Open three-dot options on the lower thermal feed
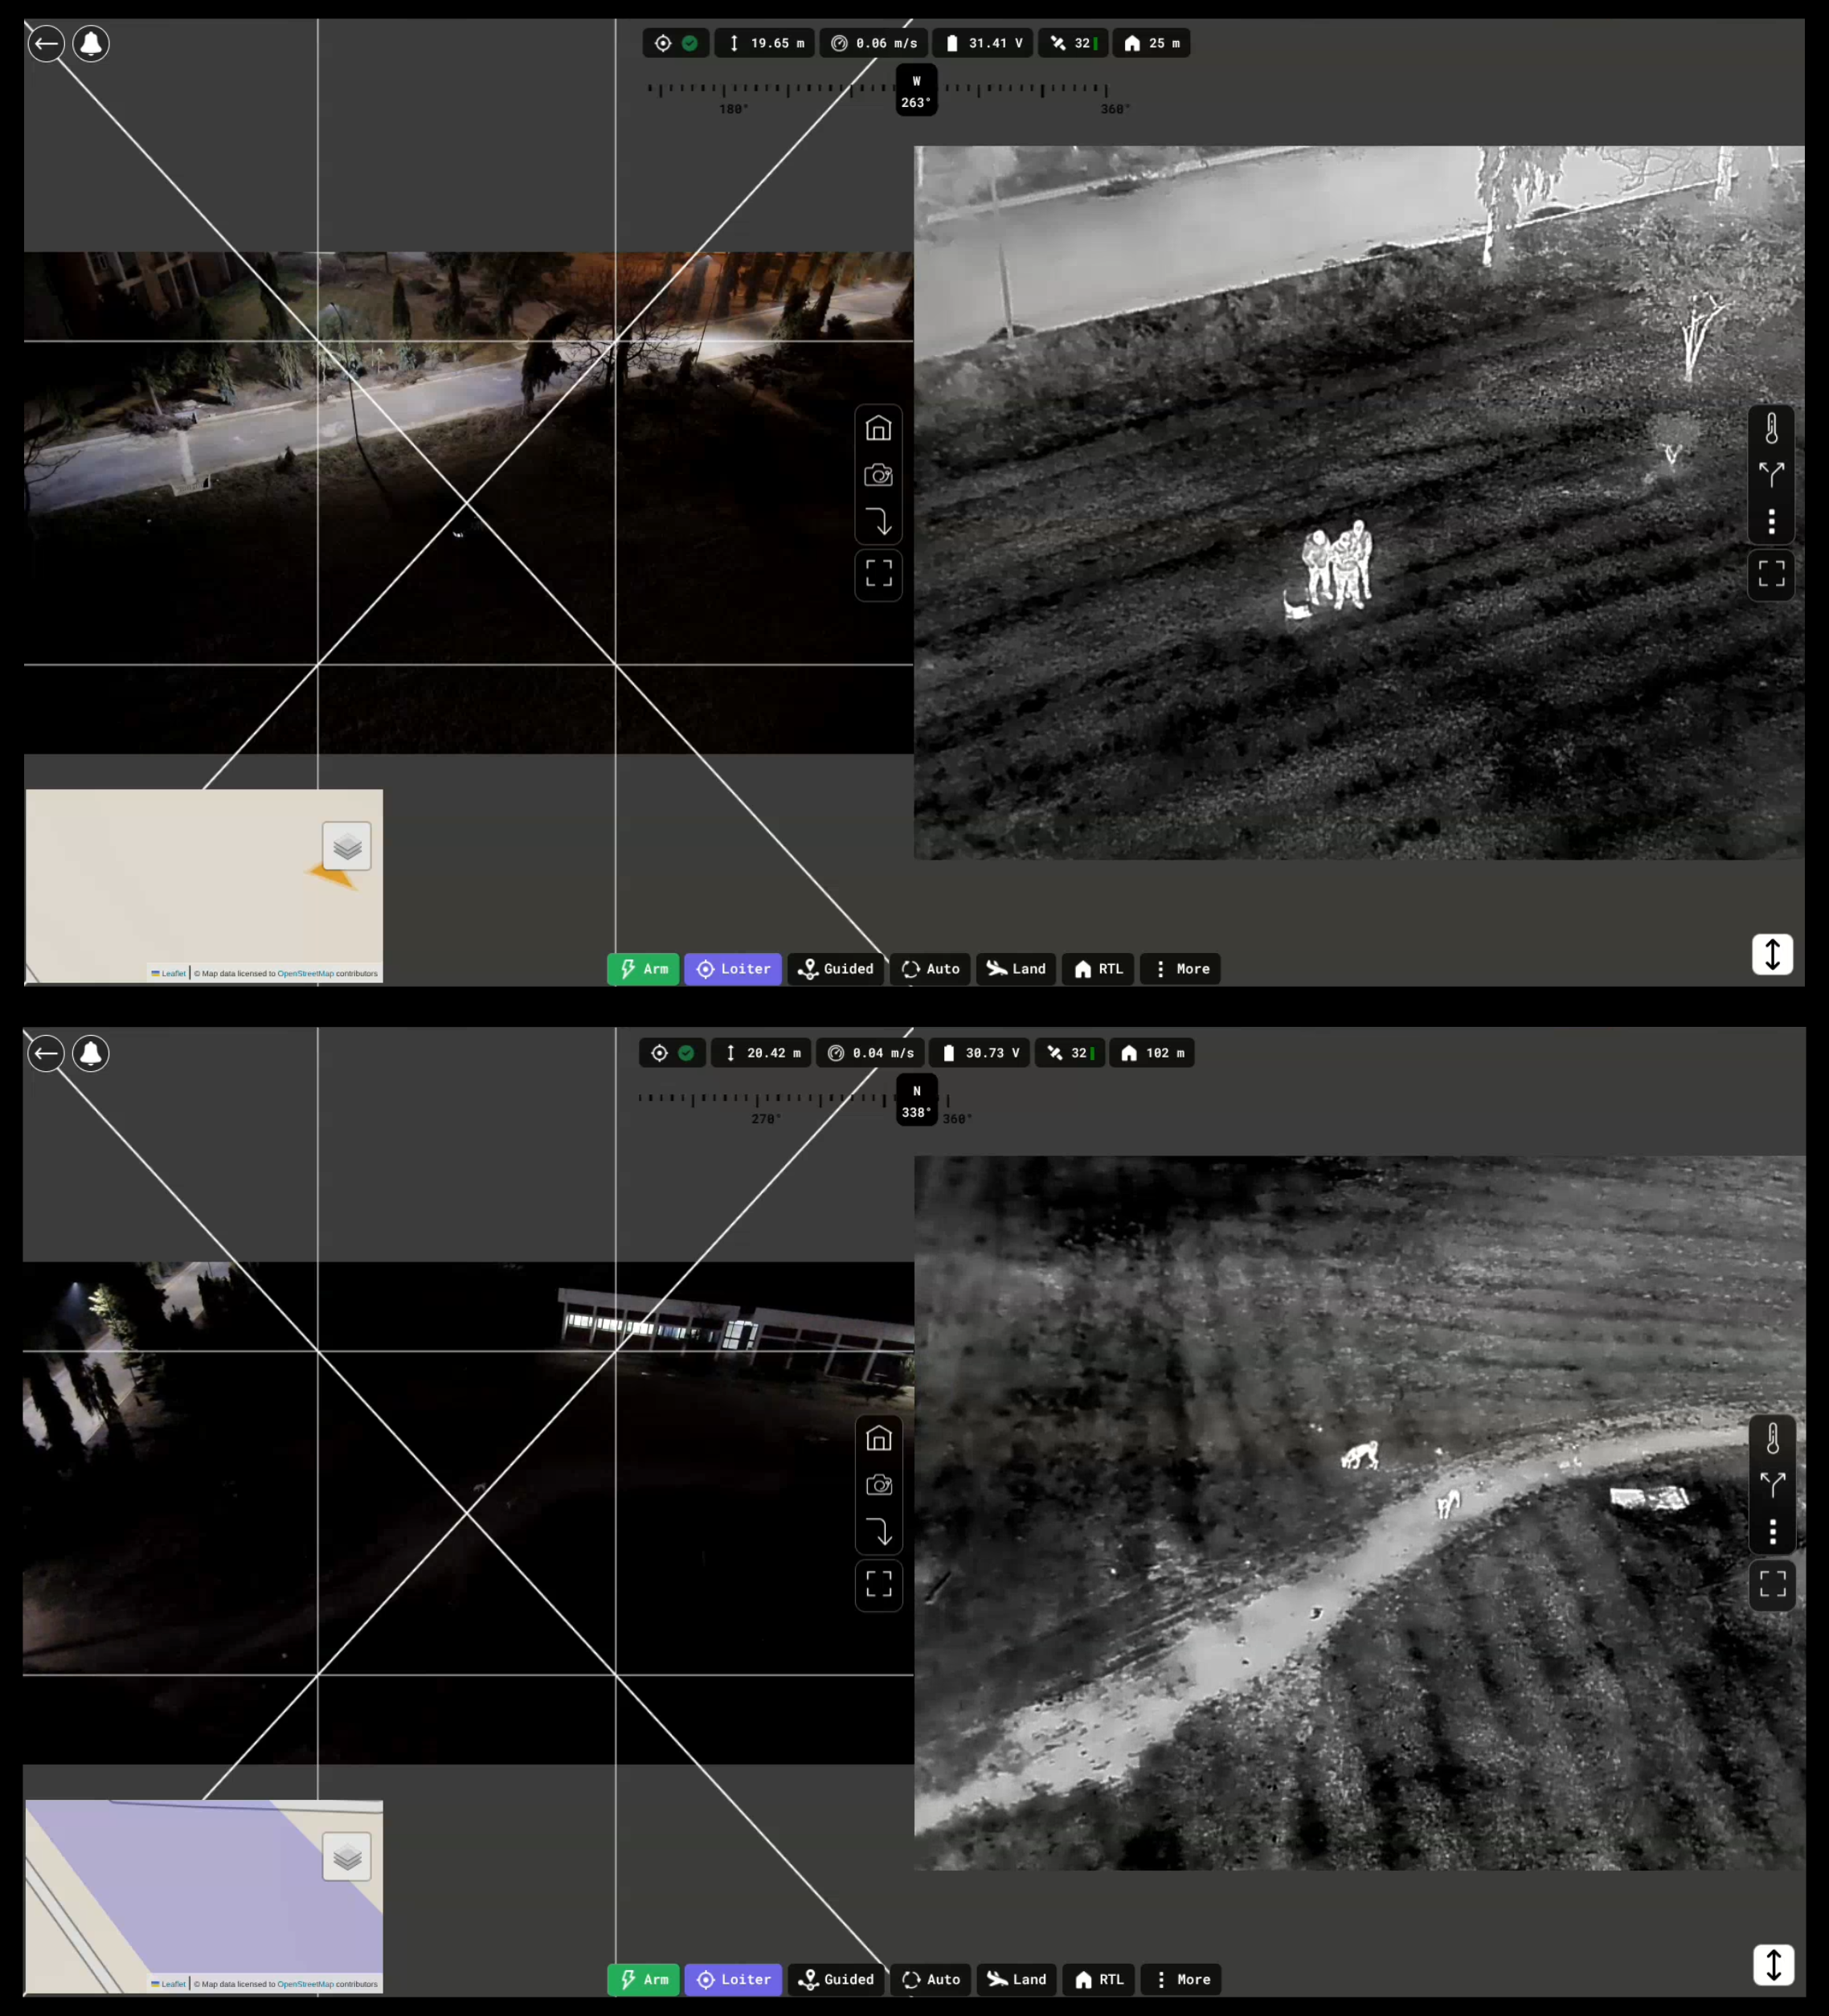Image resolution: width=1829 pixels, height=2016 pixels. coord(1772,1531)
